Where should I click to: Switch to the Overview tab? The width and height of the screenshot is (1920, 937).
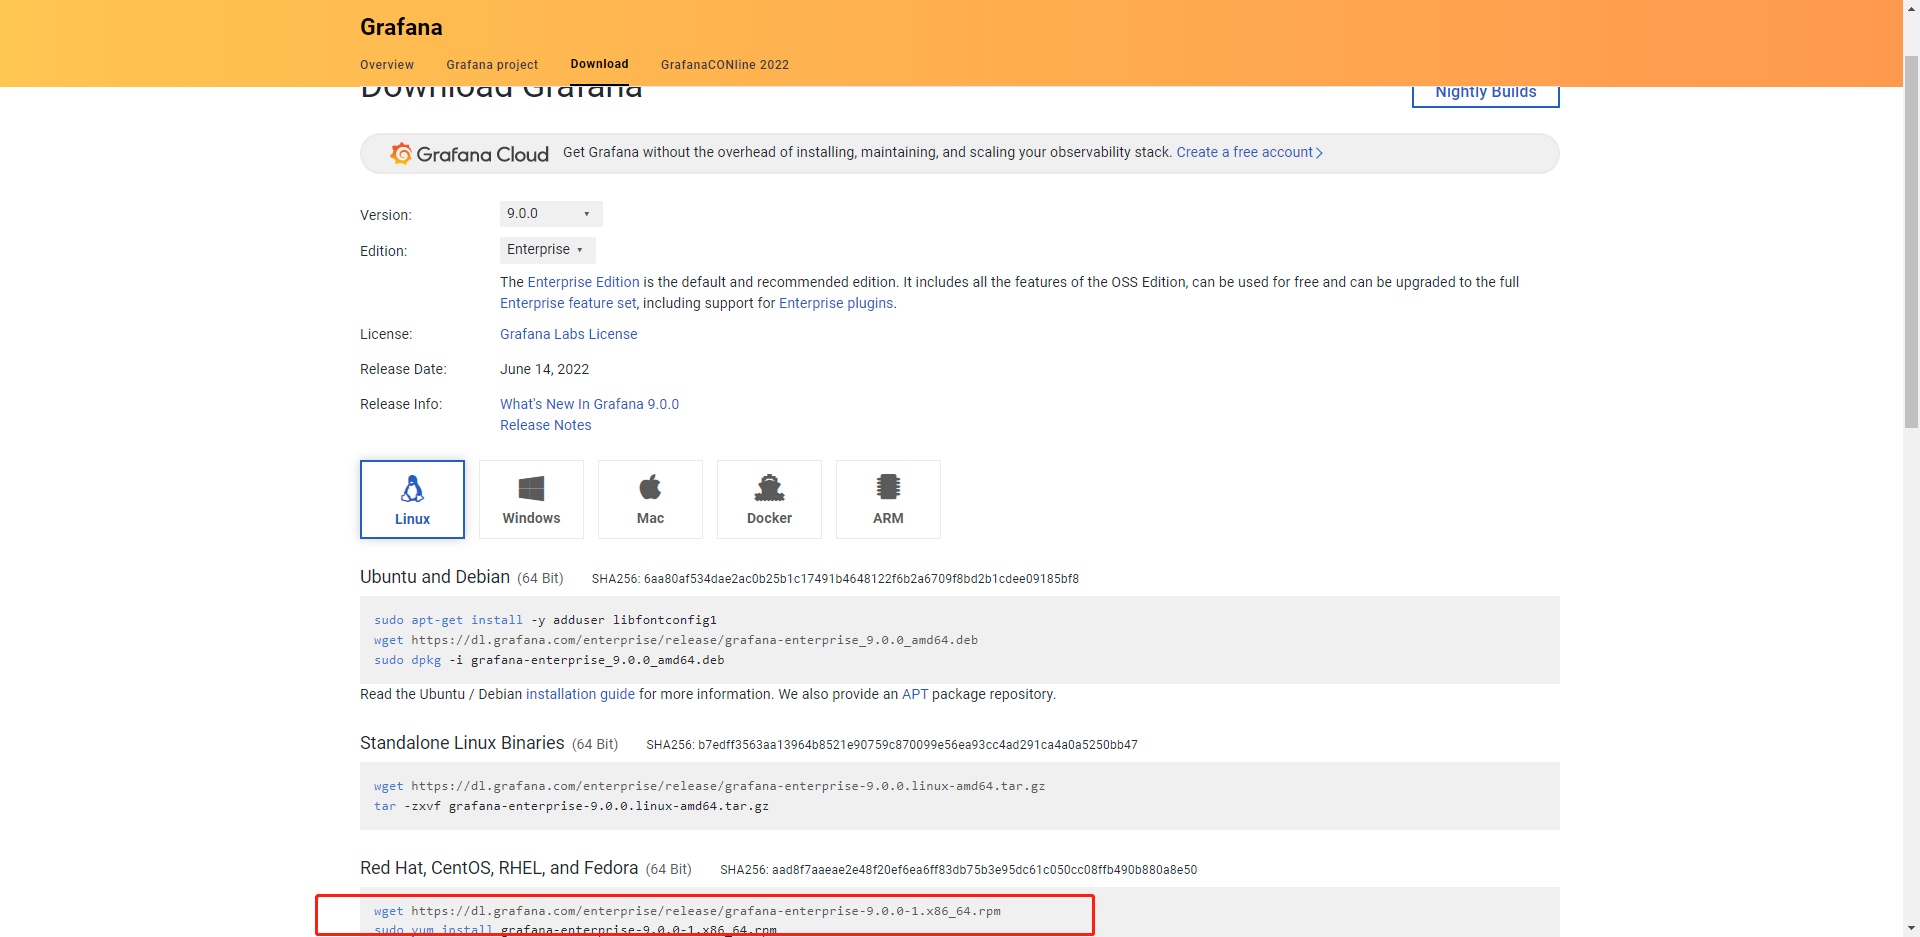point(387,65)
